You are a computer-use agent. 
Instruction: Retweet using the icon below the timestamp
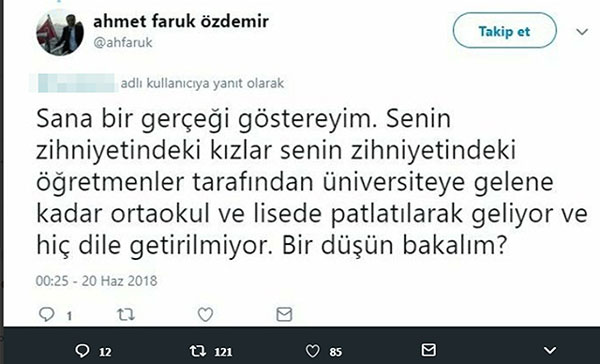126,315
